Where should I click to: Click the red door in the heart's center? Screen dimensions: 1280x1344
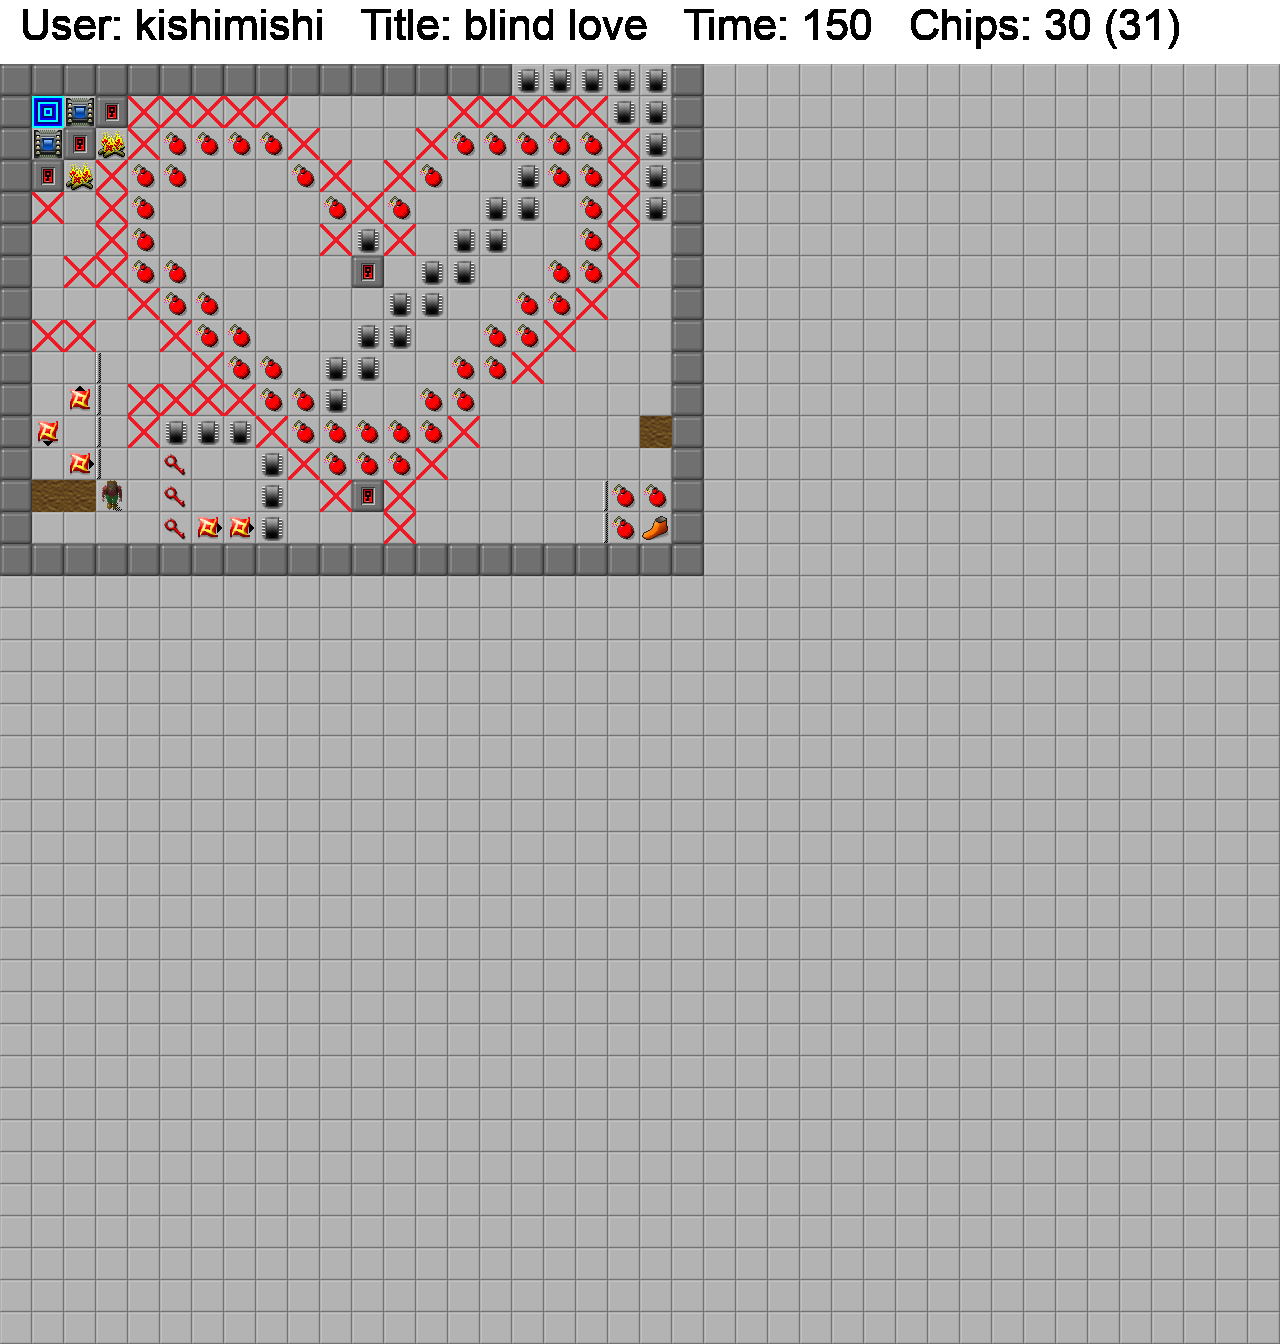368,272
